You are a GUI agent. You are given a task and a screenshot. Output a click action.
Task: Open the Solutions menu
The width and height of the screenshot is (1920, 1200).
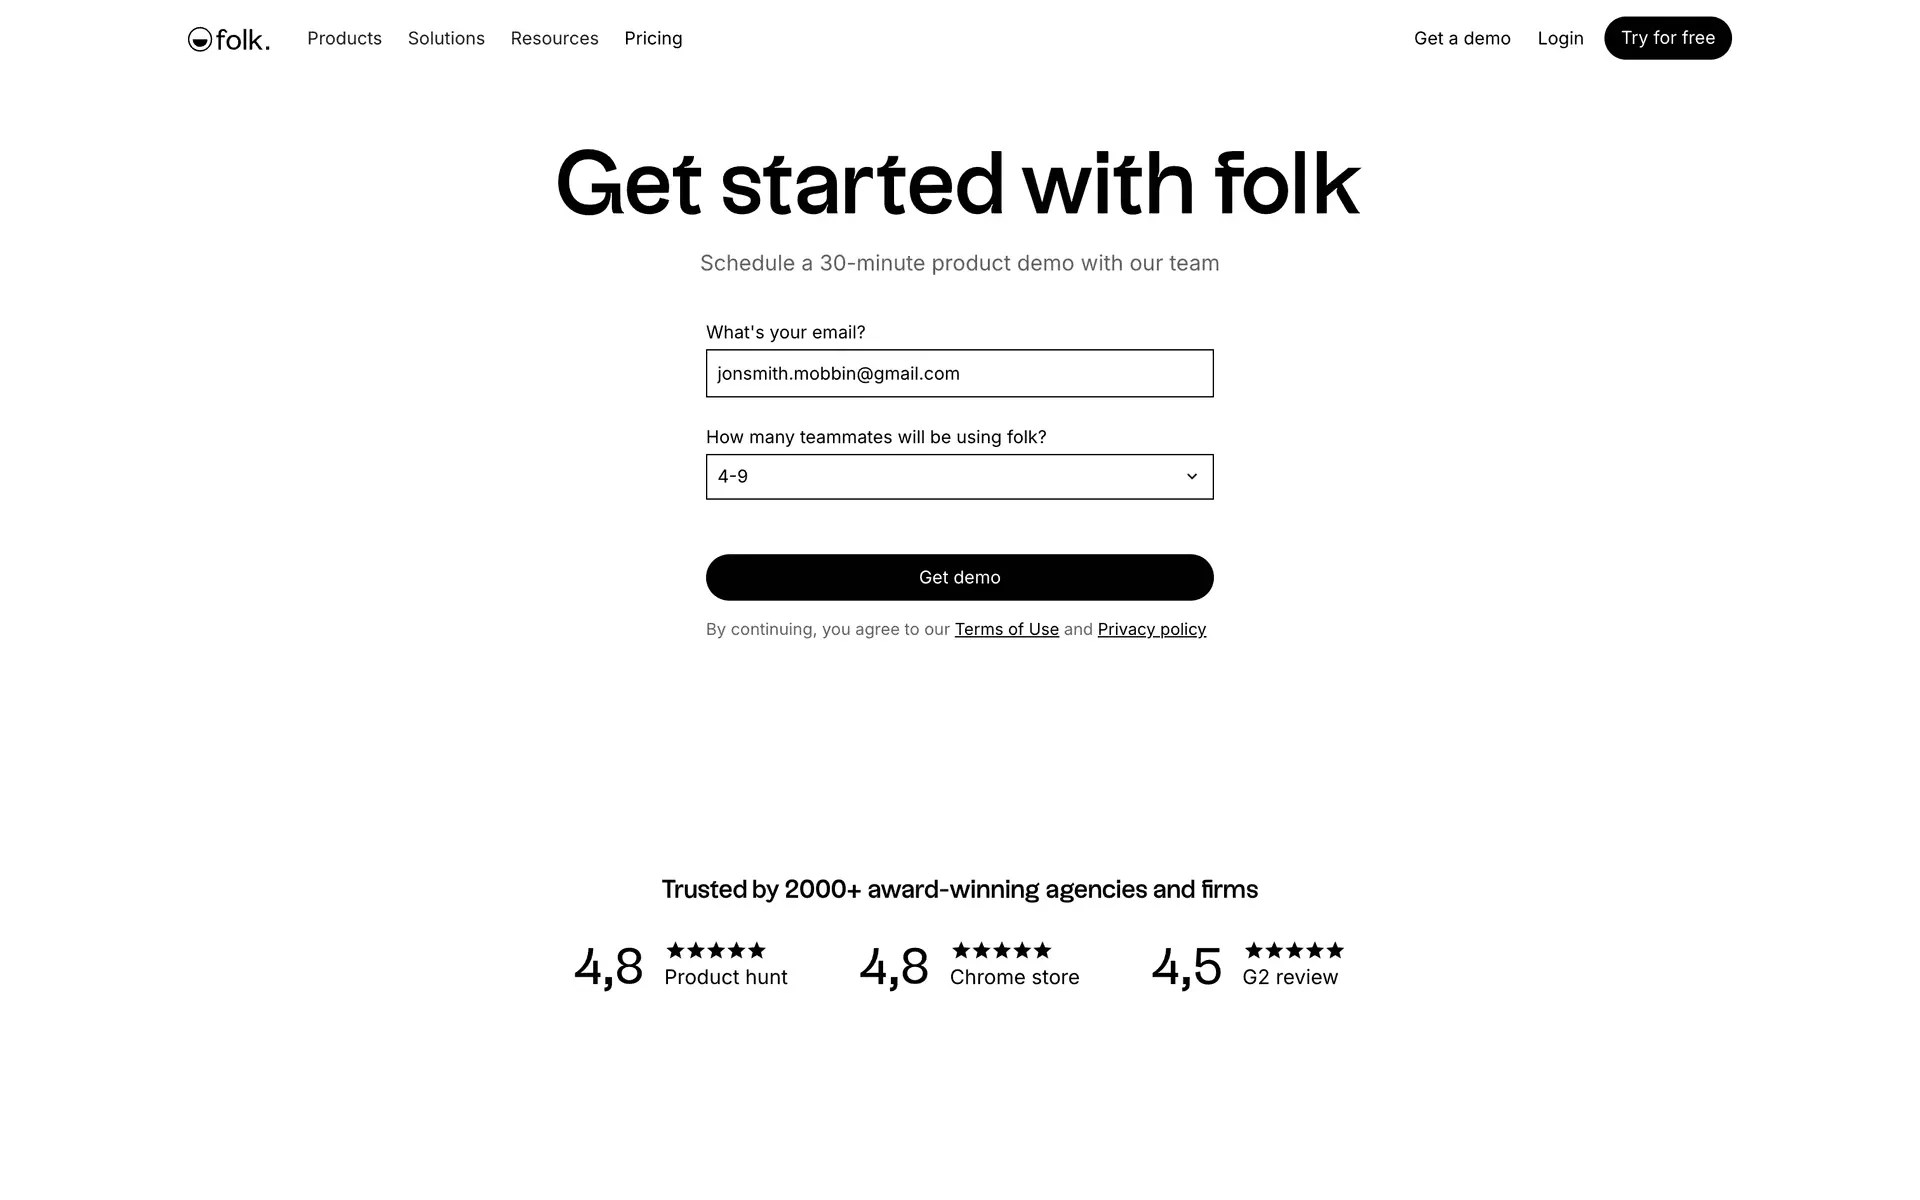(446, 38)
